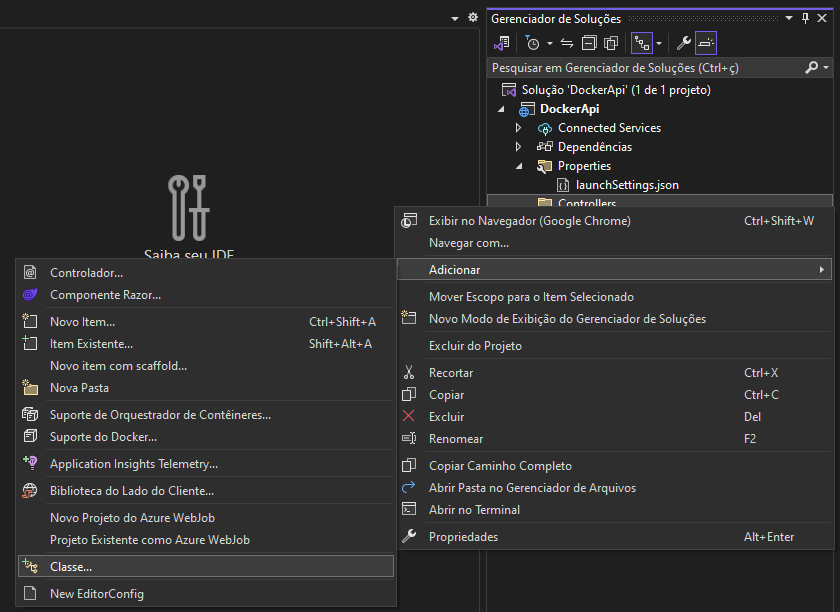
Task: Add a new Classe...
Action: (206, 566)
